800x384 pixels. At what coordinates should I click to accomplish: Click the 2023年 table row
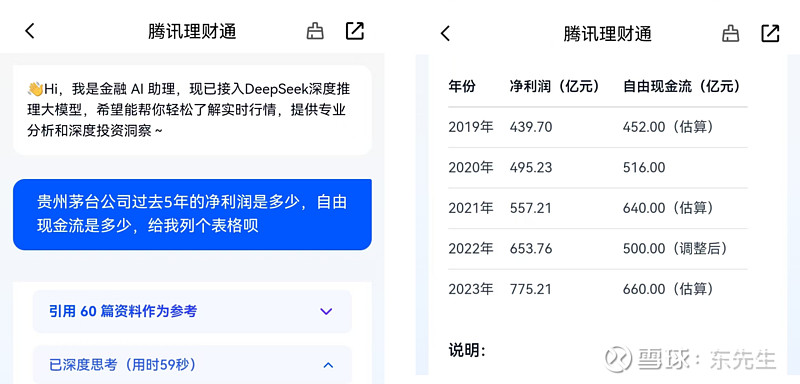(x=598, y=289)
